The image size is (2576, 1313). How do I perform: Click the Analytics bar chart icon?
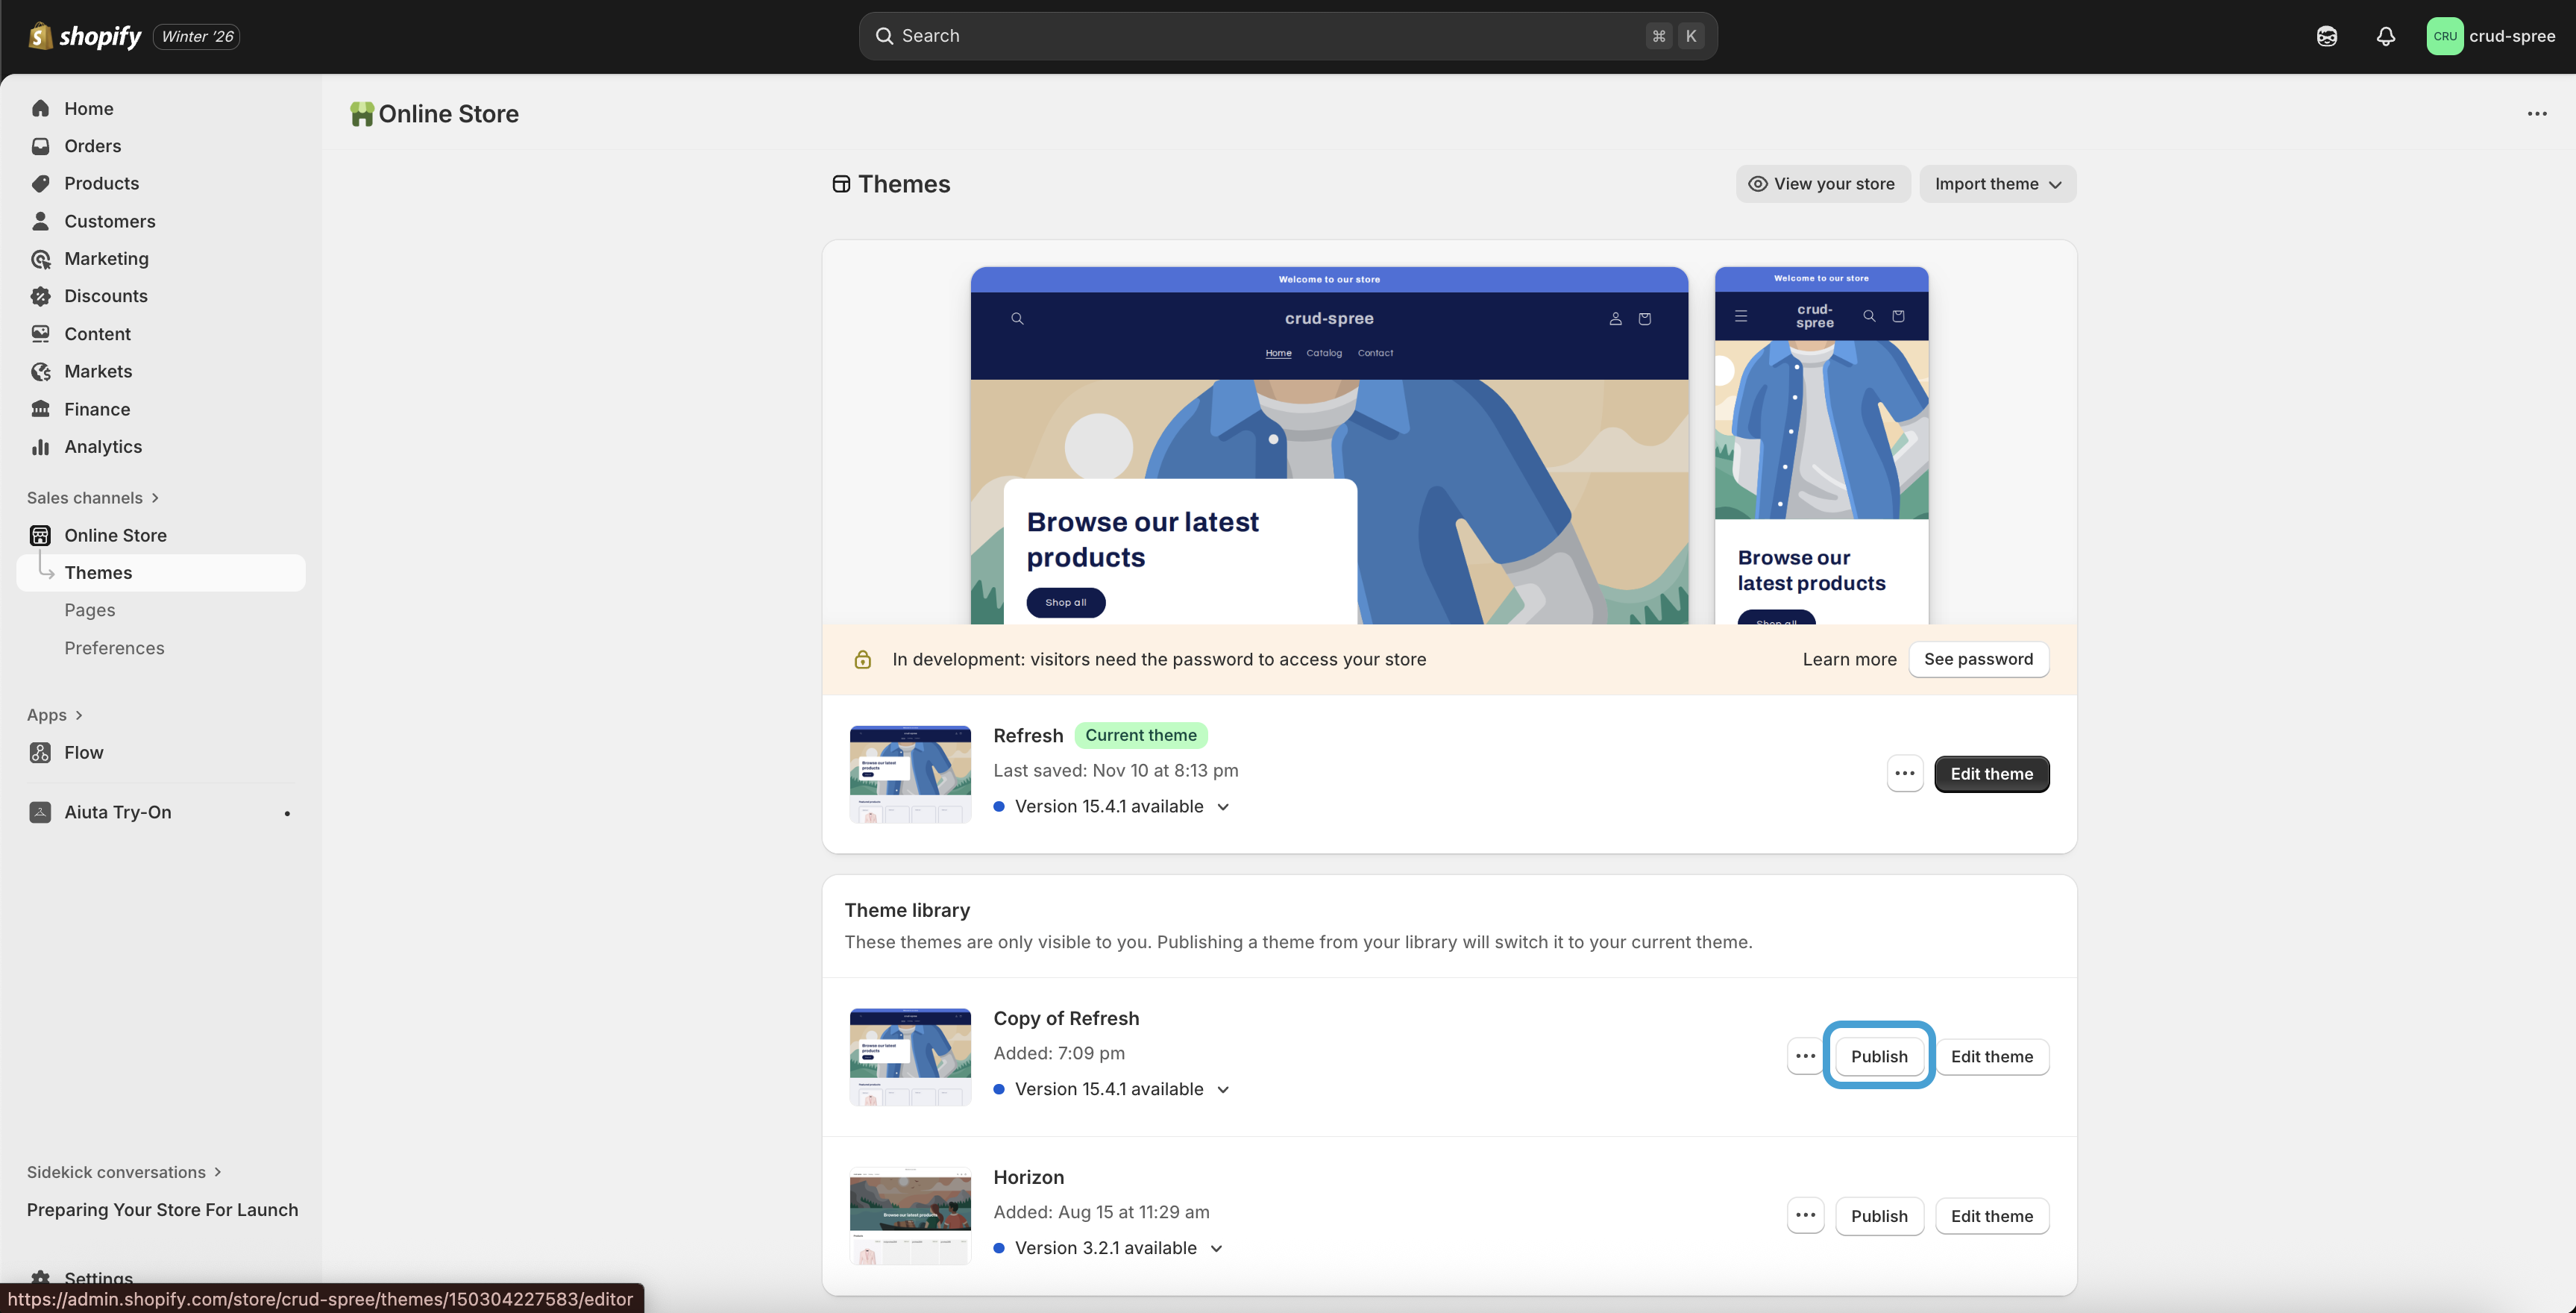[40, 447]
